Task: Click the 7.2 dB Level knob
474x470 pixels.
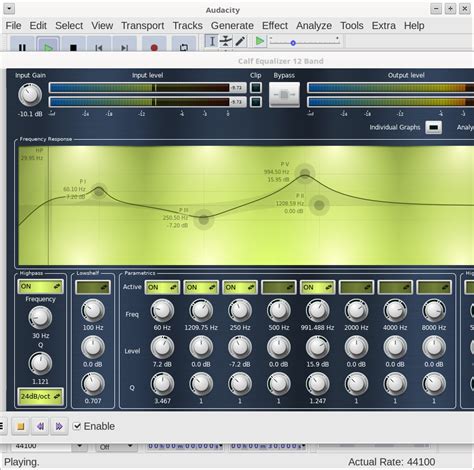Action: (x=162, y=347)
